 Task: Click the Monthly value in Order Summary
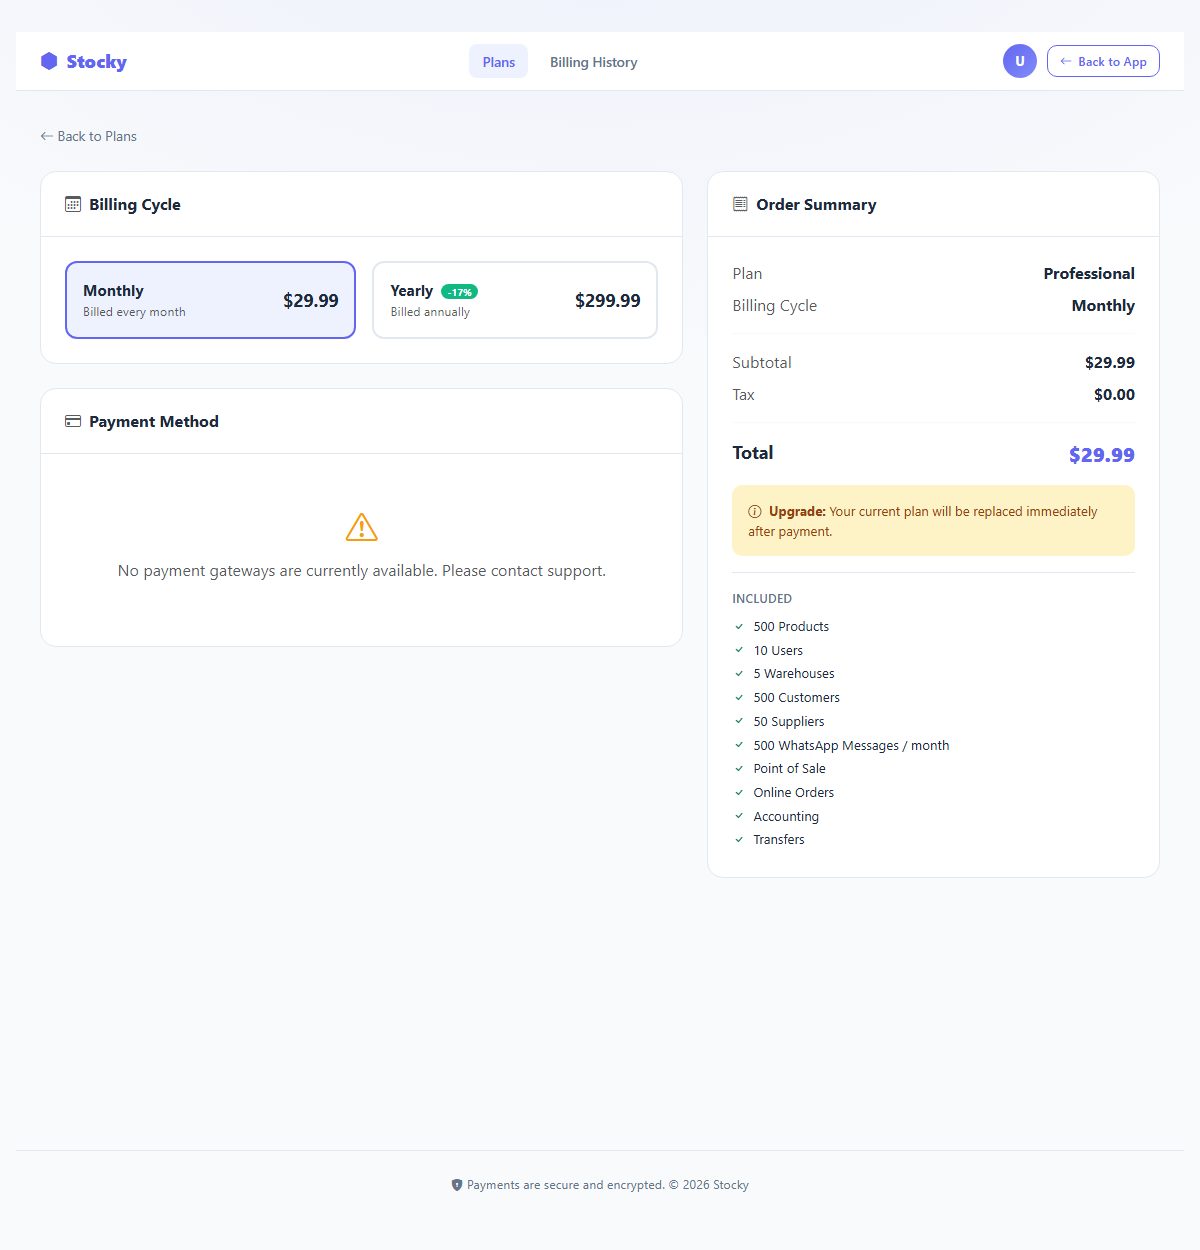coord(1103,305)
